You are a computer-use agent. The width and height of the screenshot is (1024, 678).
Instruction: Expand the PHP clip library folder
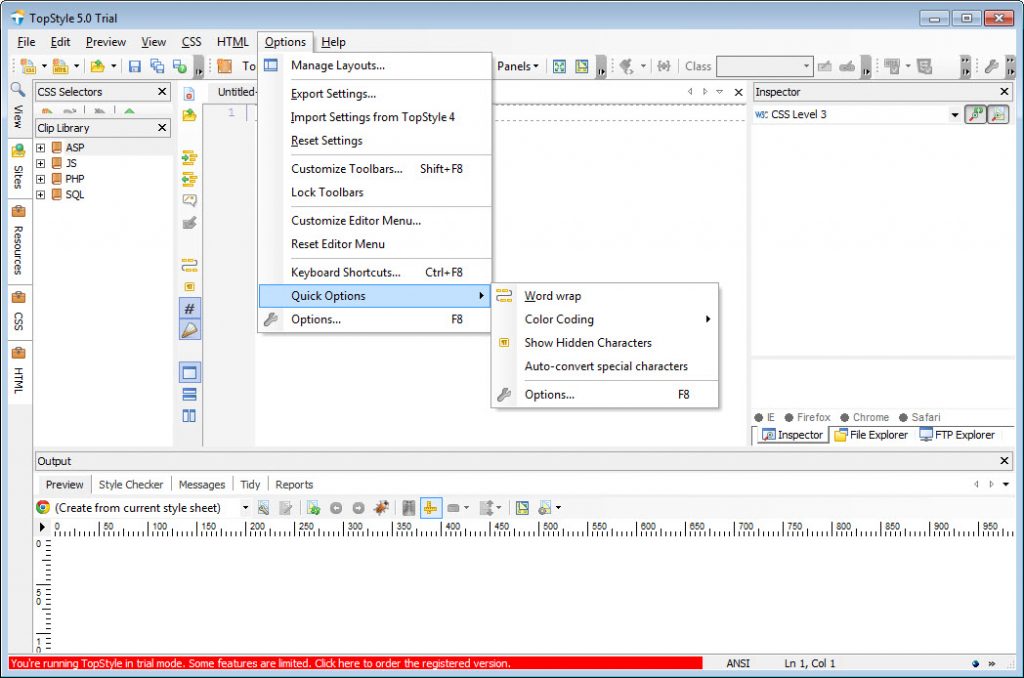coord(40,179)
